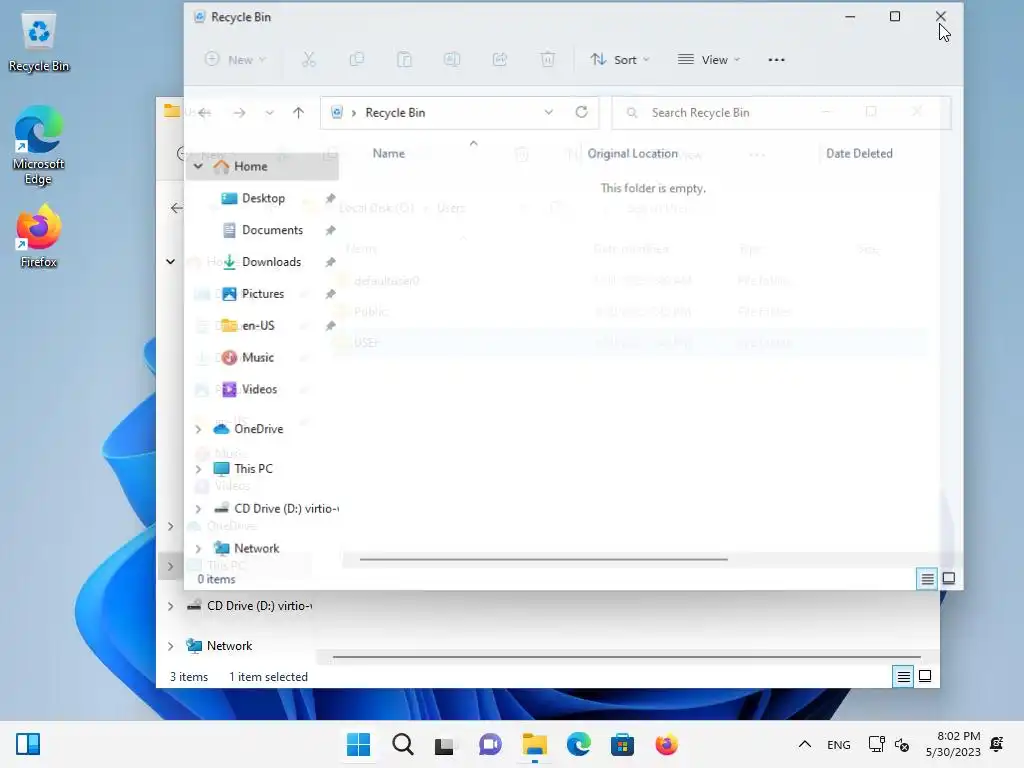
Task: Switch Recycle Bin to large thumbnails view
Action: 949,579
